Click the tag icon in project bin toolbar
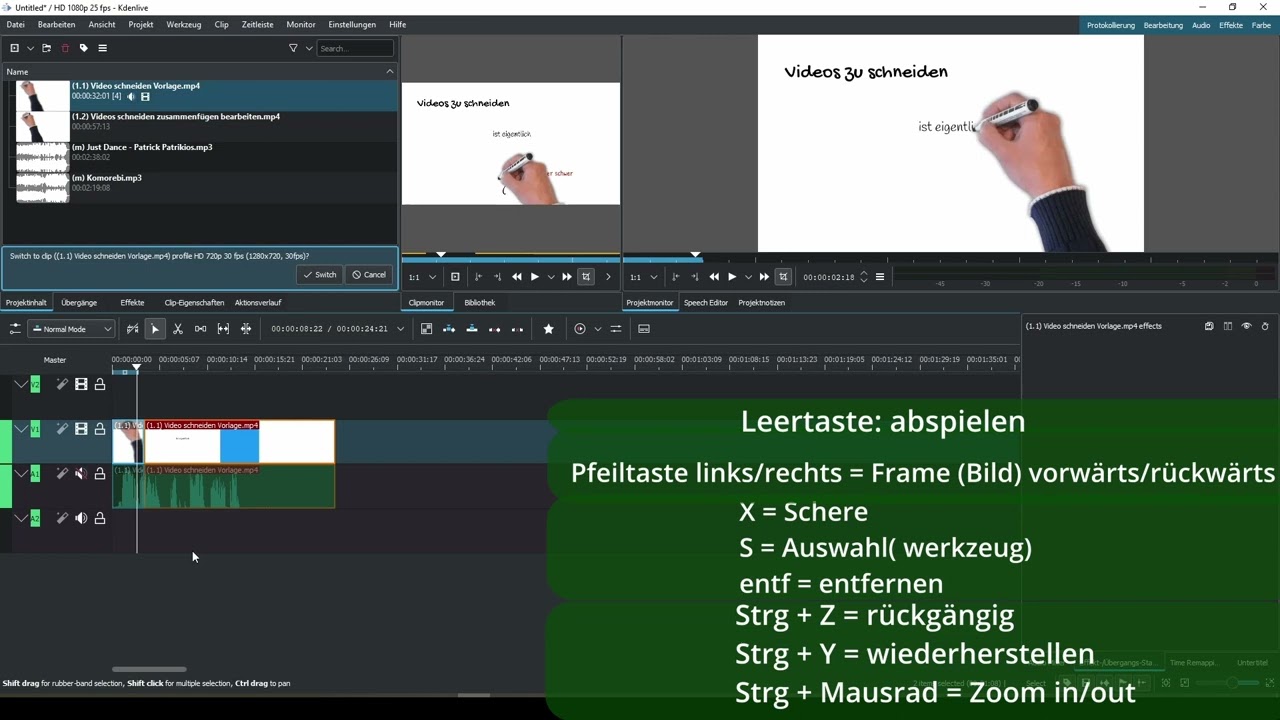1280x720 pixels. point(84,48)
